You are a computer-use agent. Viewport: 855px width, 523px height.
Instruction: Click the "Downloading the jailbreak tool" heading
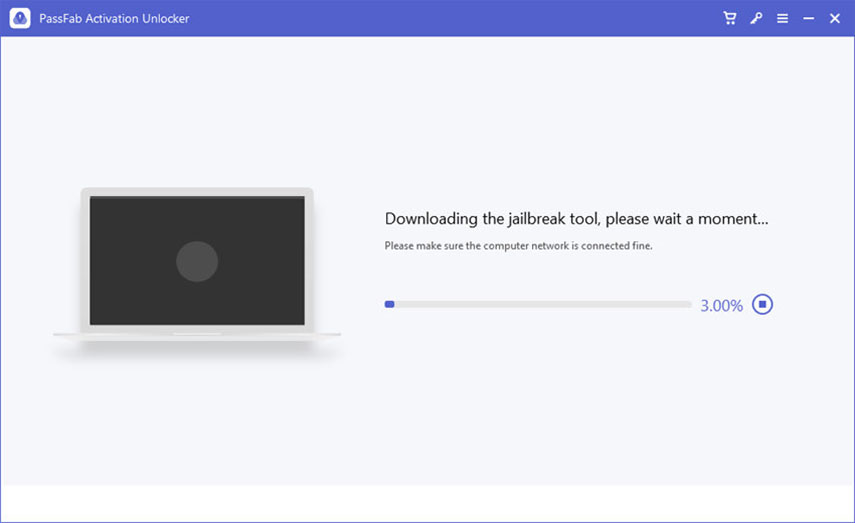[x=576, y=219]
